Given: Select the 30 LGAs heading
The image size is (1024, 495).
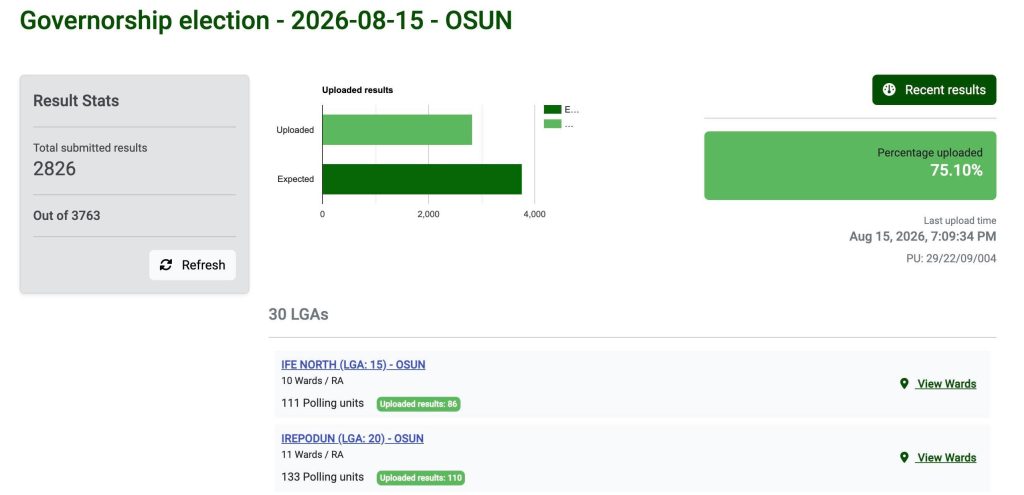Looking at the screenshot, I should (298, 315).
